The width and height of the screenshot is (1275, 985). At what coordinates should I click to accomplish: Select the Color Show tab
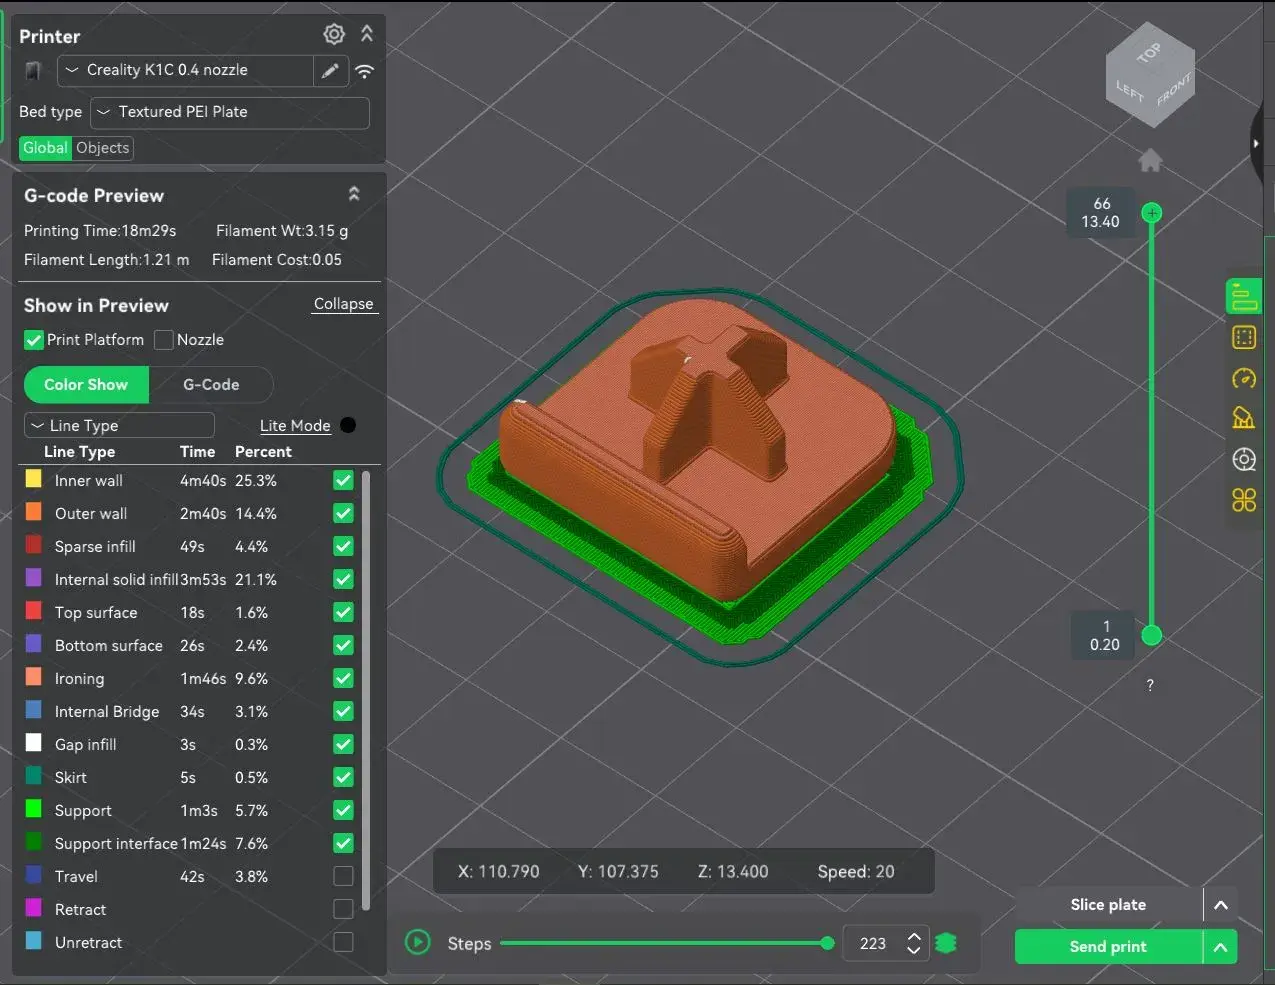(x=86, y=385)
